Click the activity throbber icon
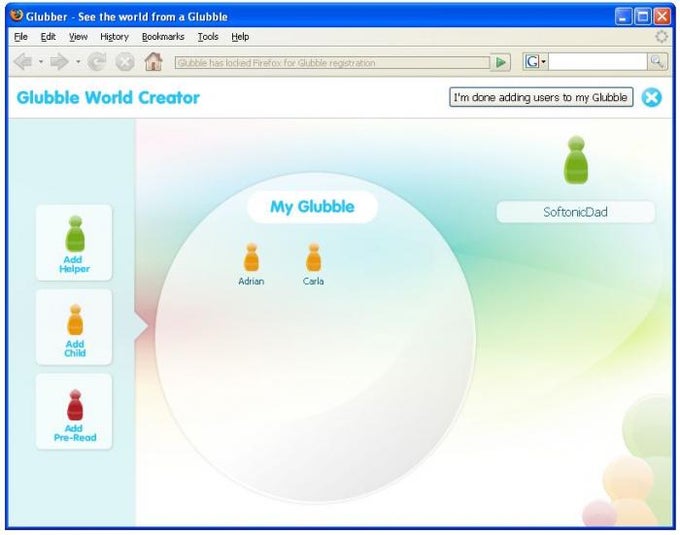This screenshot has width=680, height=535. point(661,36)
